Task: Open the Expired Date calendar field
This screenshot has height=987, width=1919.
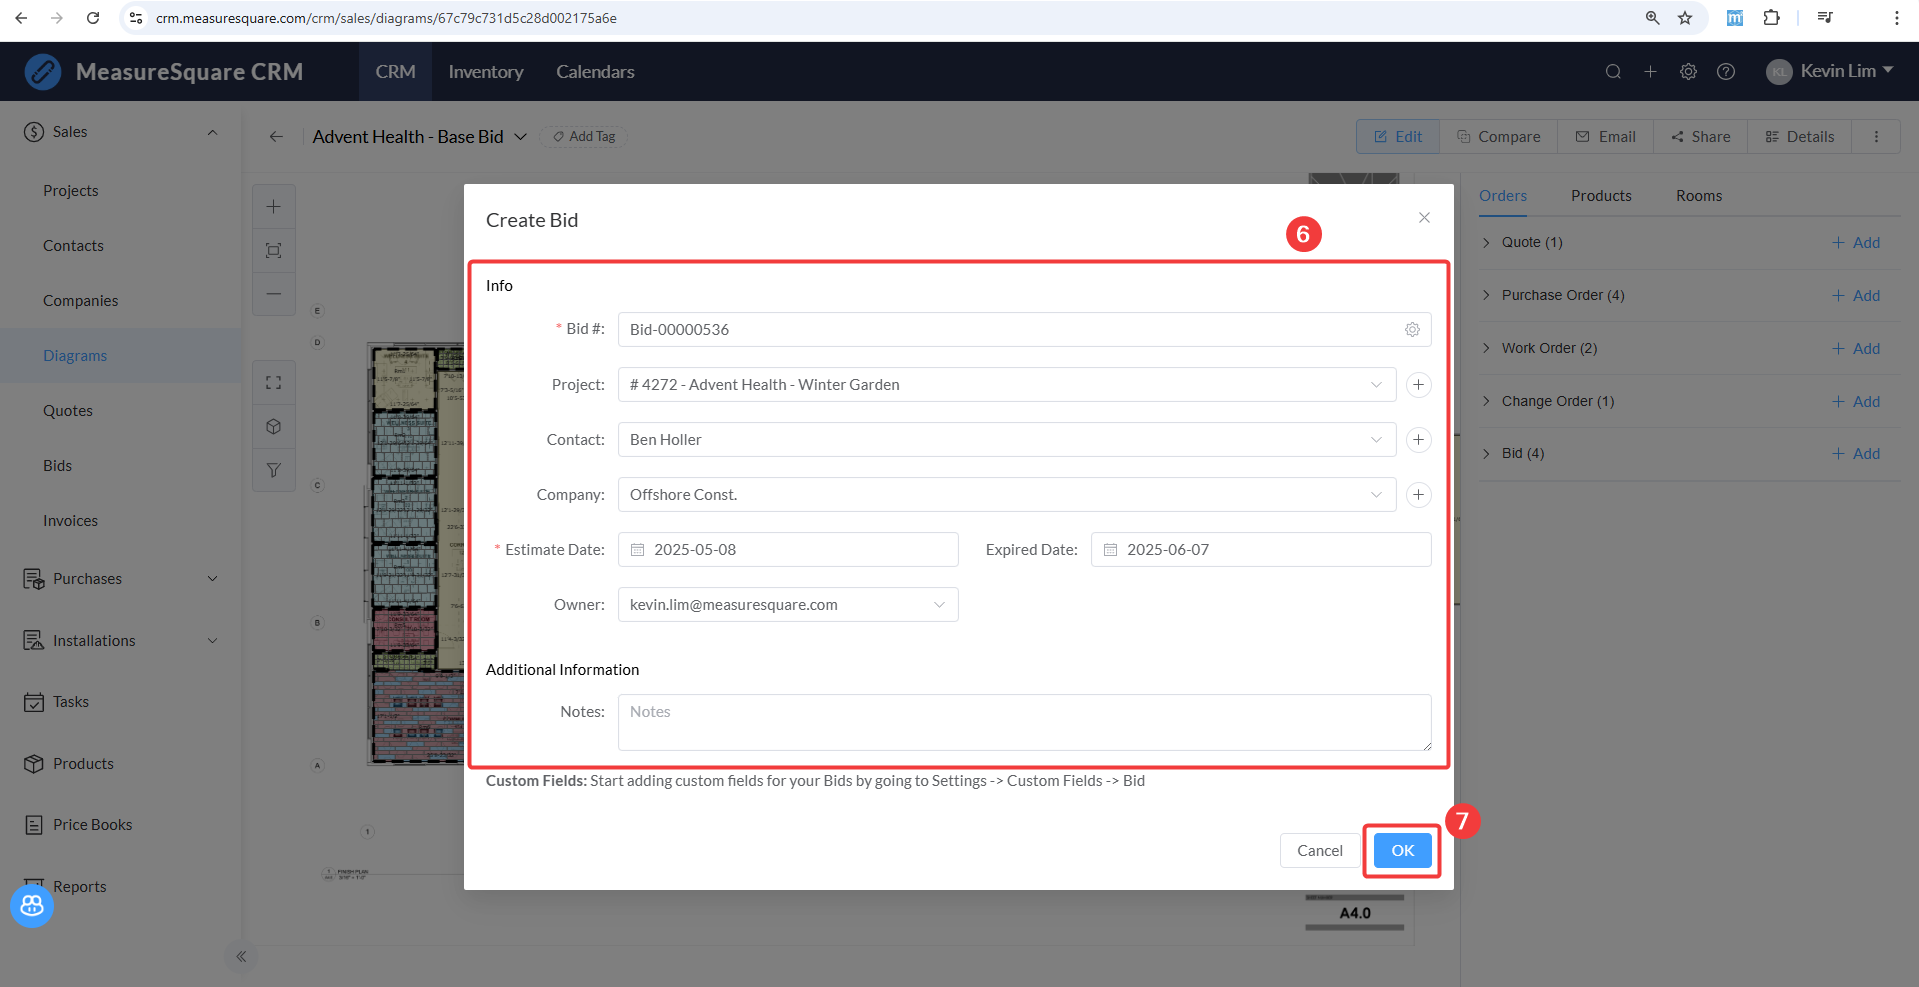Action: [x=1261, y=550]
